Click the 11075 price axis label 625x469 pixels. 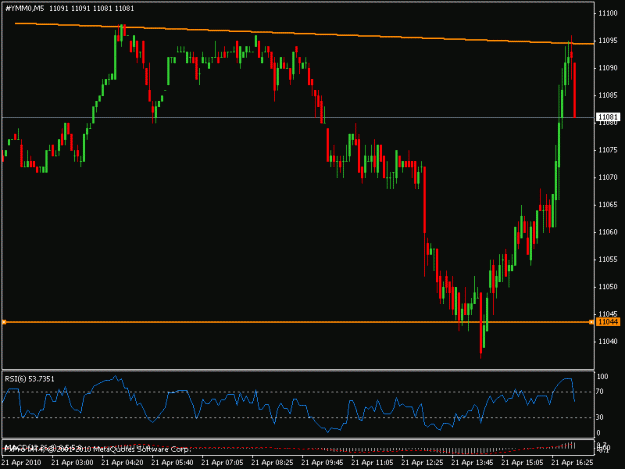pyautogui.click(x=608, y=150)
